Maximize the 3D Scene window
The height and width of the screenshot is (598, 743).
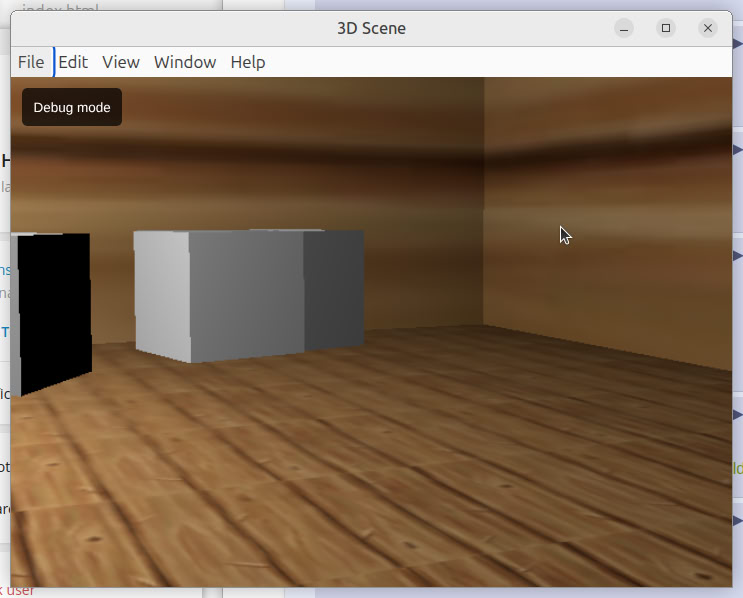(x=666, y=28)
